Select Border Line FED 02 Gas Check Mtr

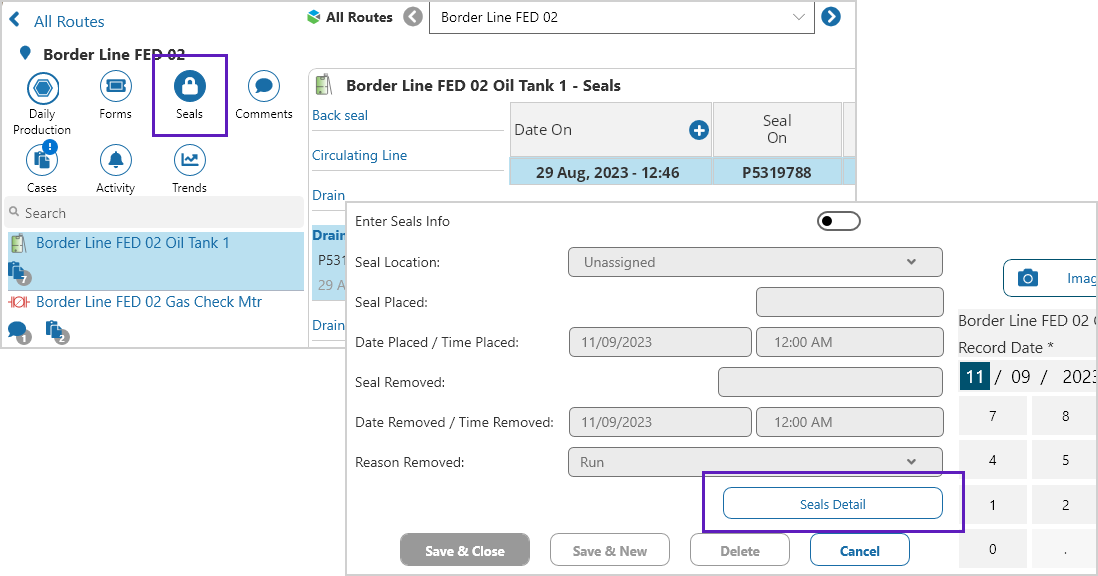pos(149,302)
